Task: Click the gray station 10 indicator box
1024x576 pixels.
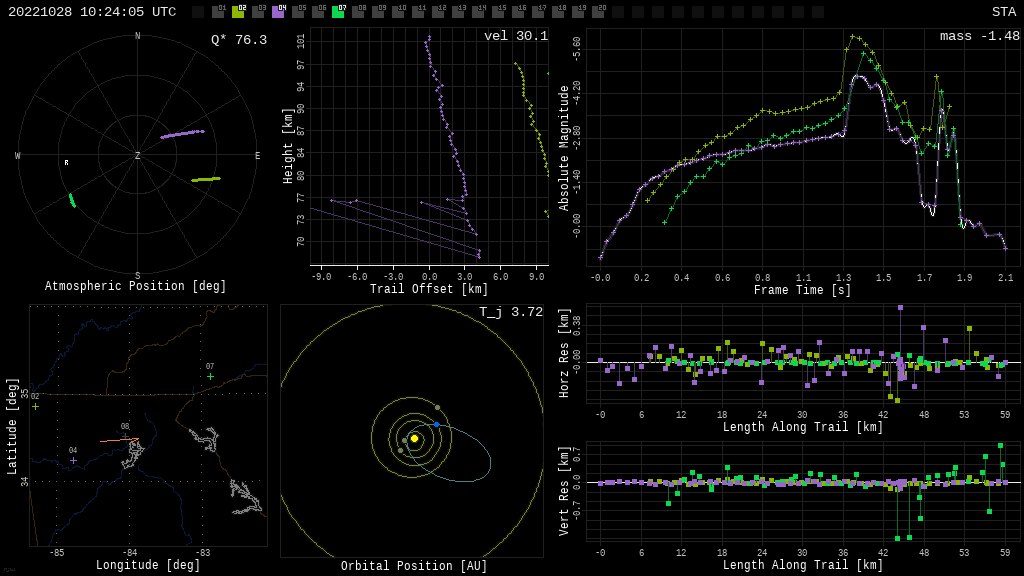Action: tap(398, 12)
